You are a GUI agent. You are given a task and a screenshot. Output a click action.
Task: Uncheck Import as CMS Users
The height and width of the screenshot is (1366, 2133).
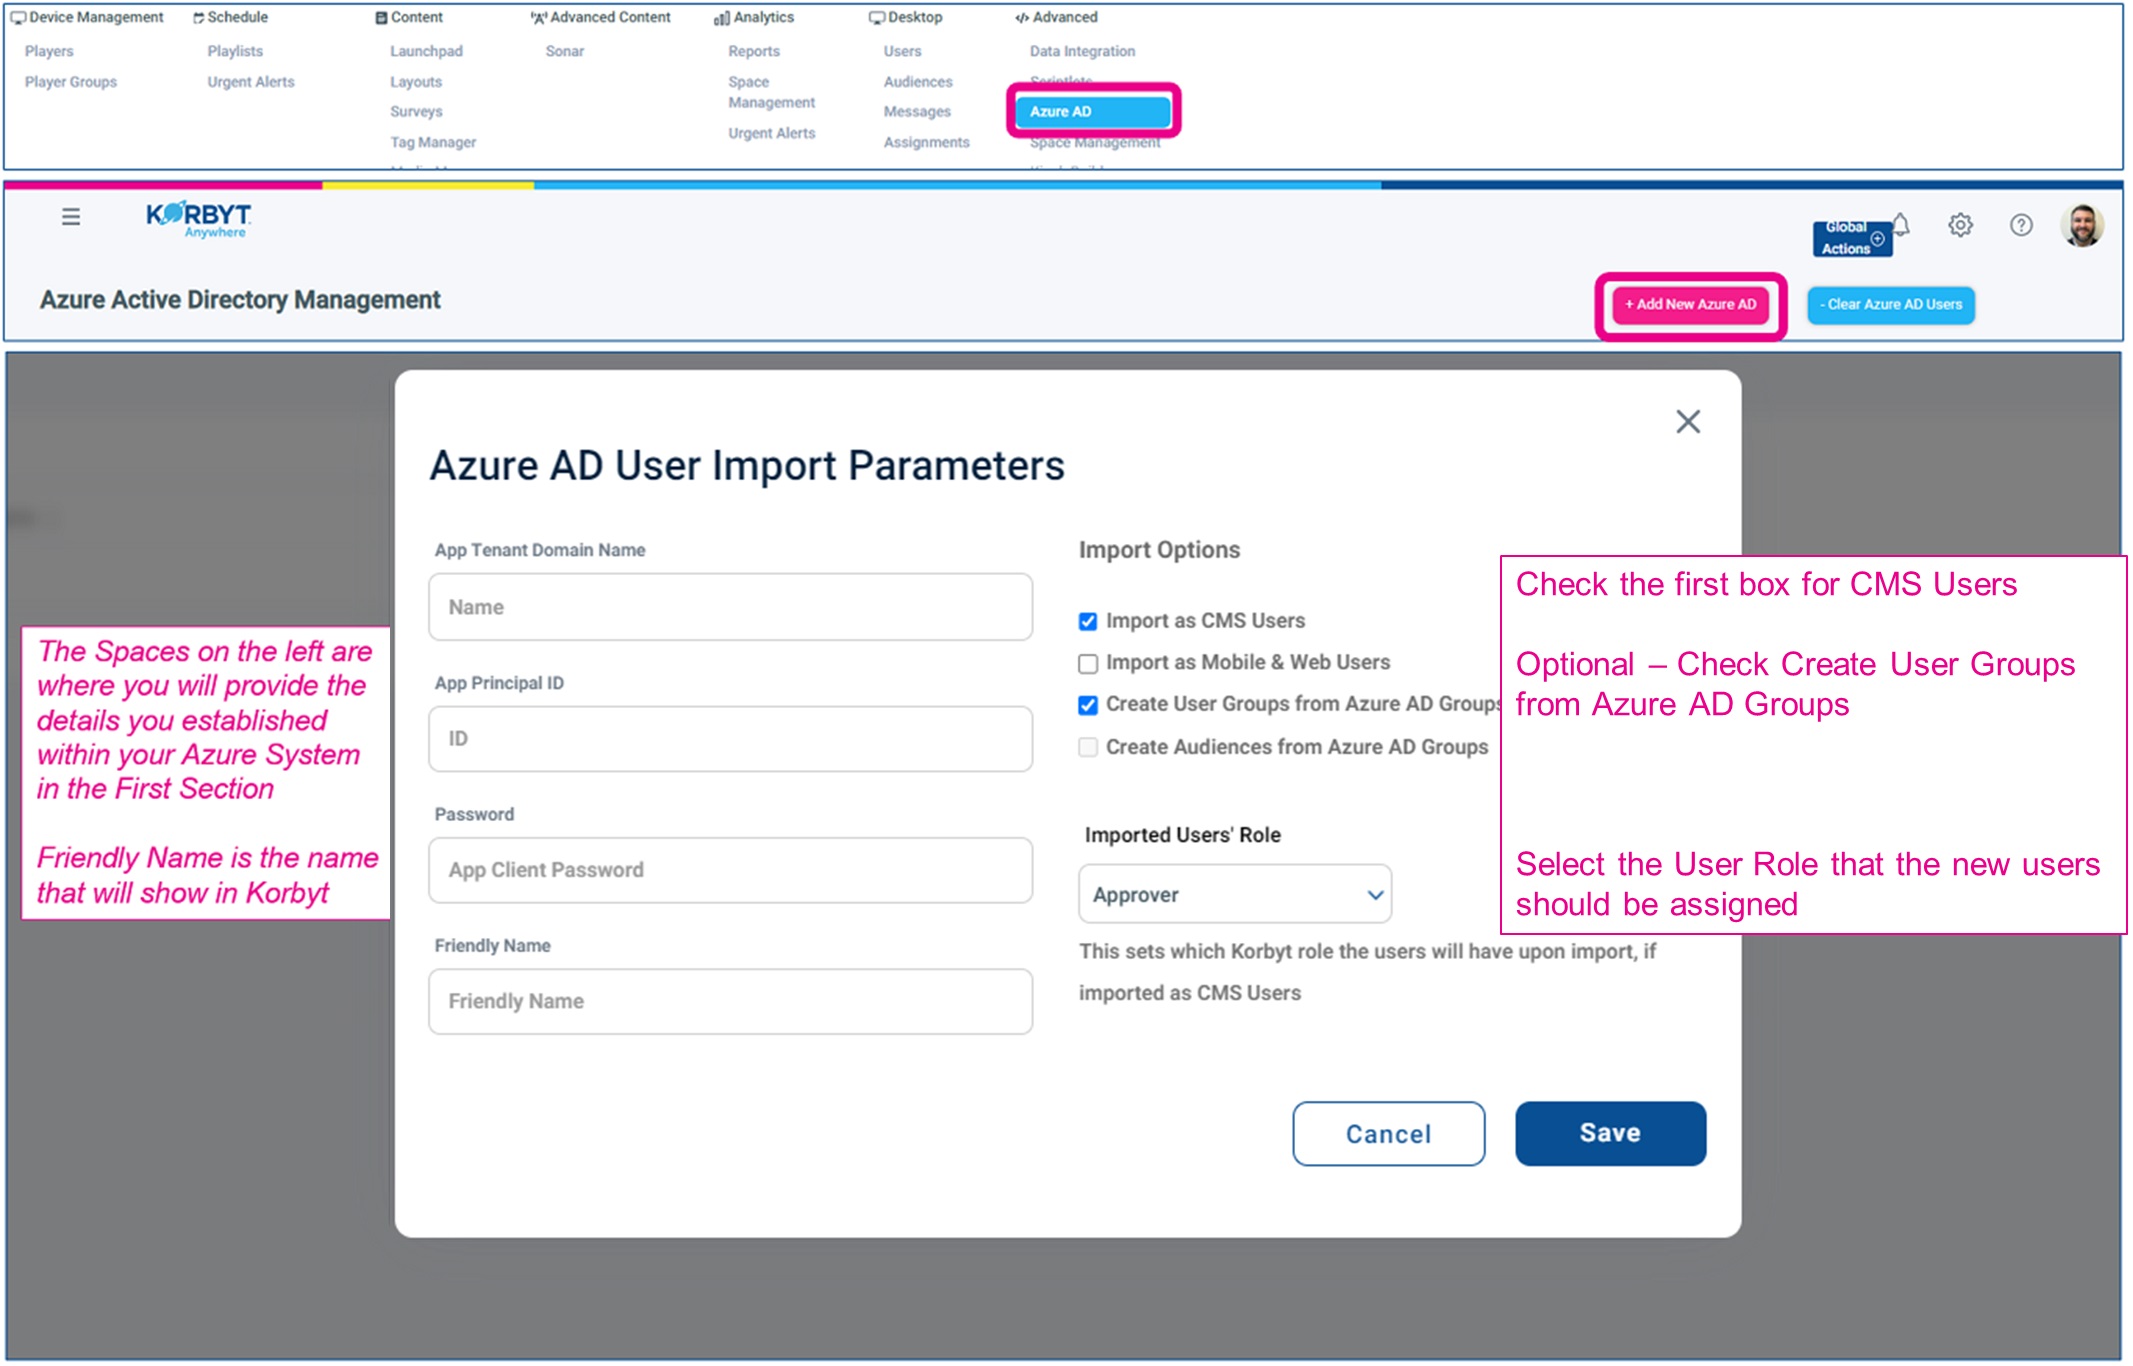(x=1088, y=622)
